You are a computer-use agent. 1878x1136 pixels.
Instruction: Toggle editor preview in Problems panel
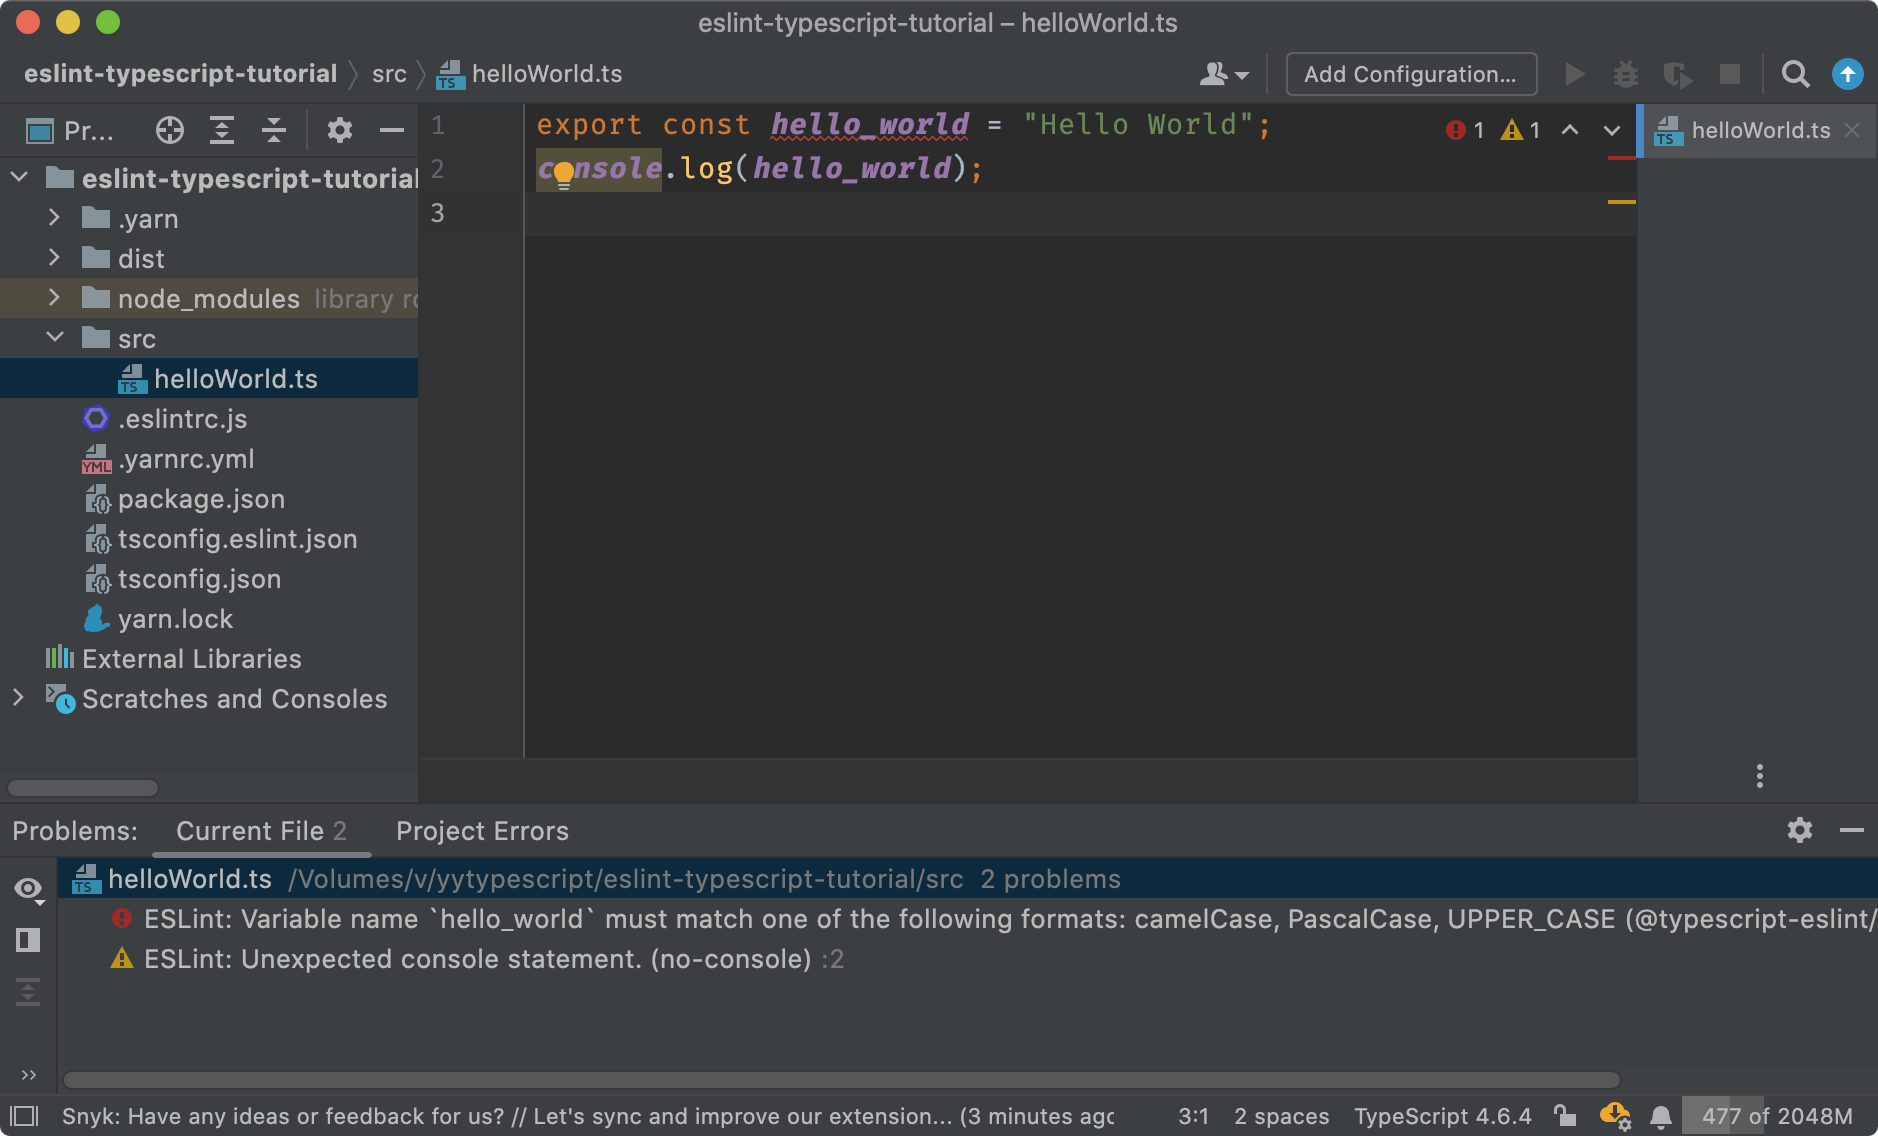(x=28, y=940)
